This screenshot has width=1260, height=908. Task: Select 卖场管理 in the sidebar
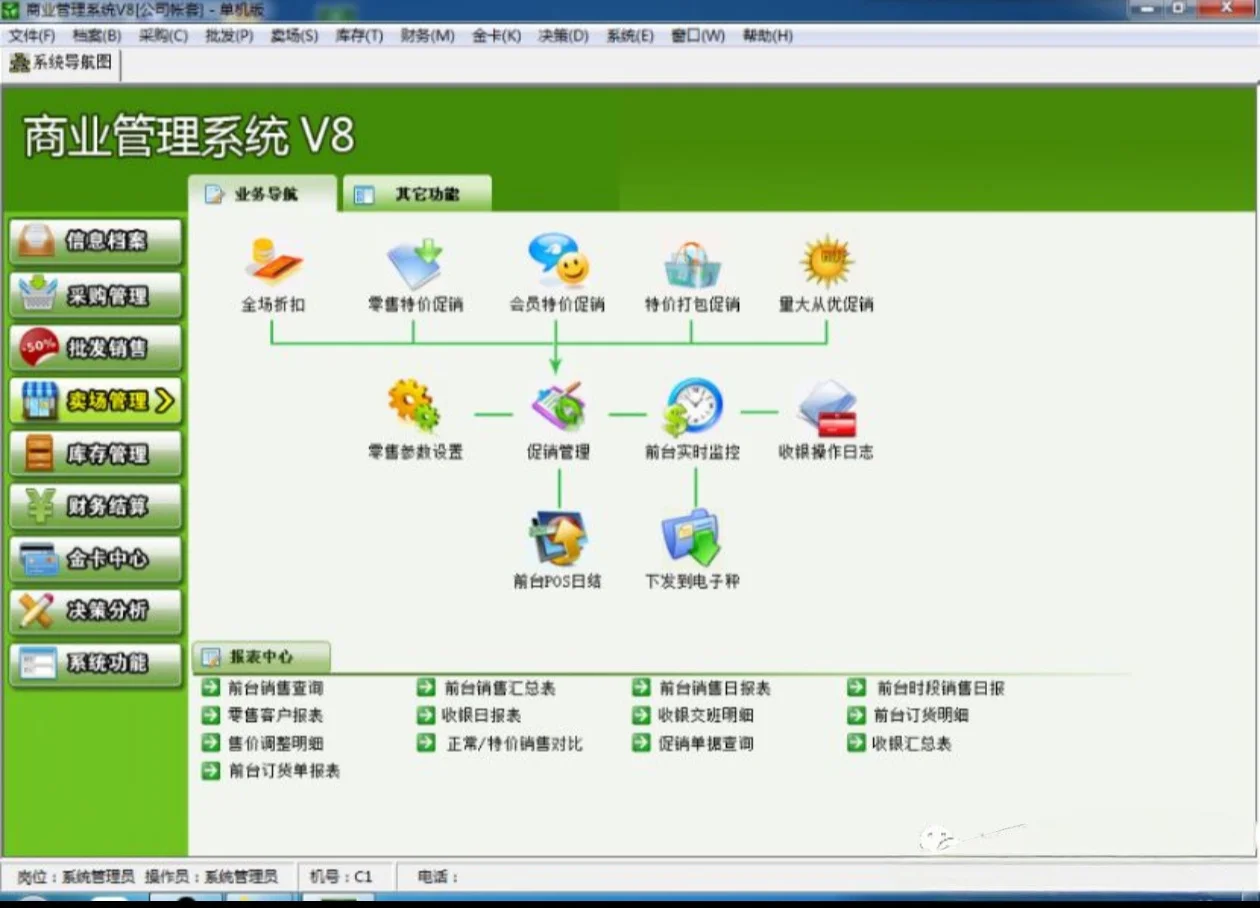pyautogui.click(x=96, y=401)
